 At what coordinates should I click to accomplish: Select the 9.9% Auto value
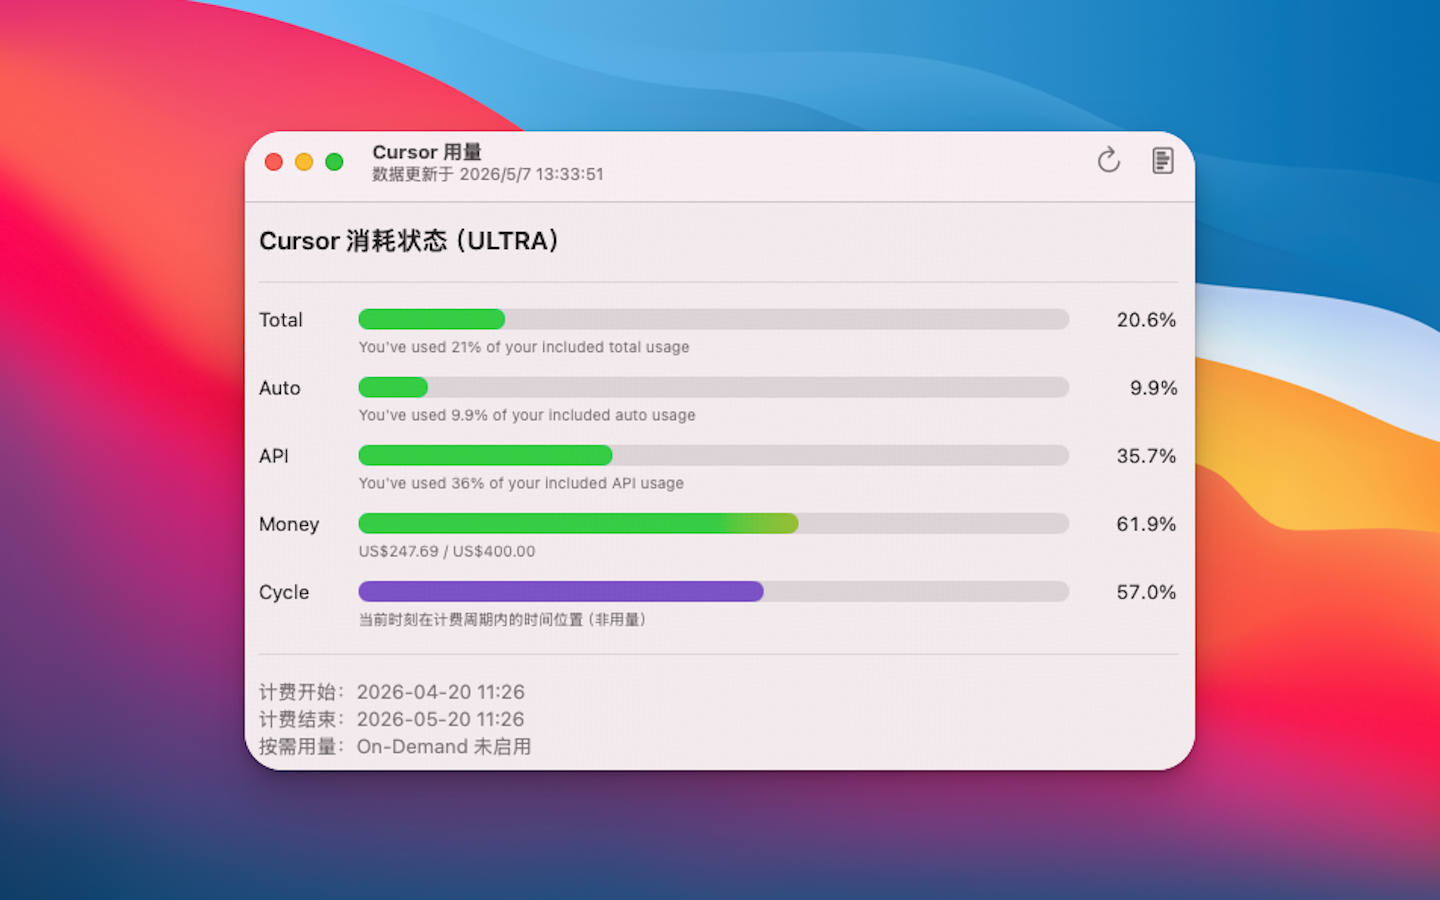pyautogui.click(x=1153, y=388)
